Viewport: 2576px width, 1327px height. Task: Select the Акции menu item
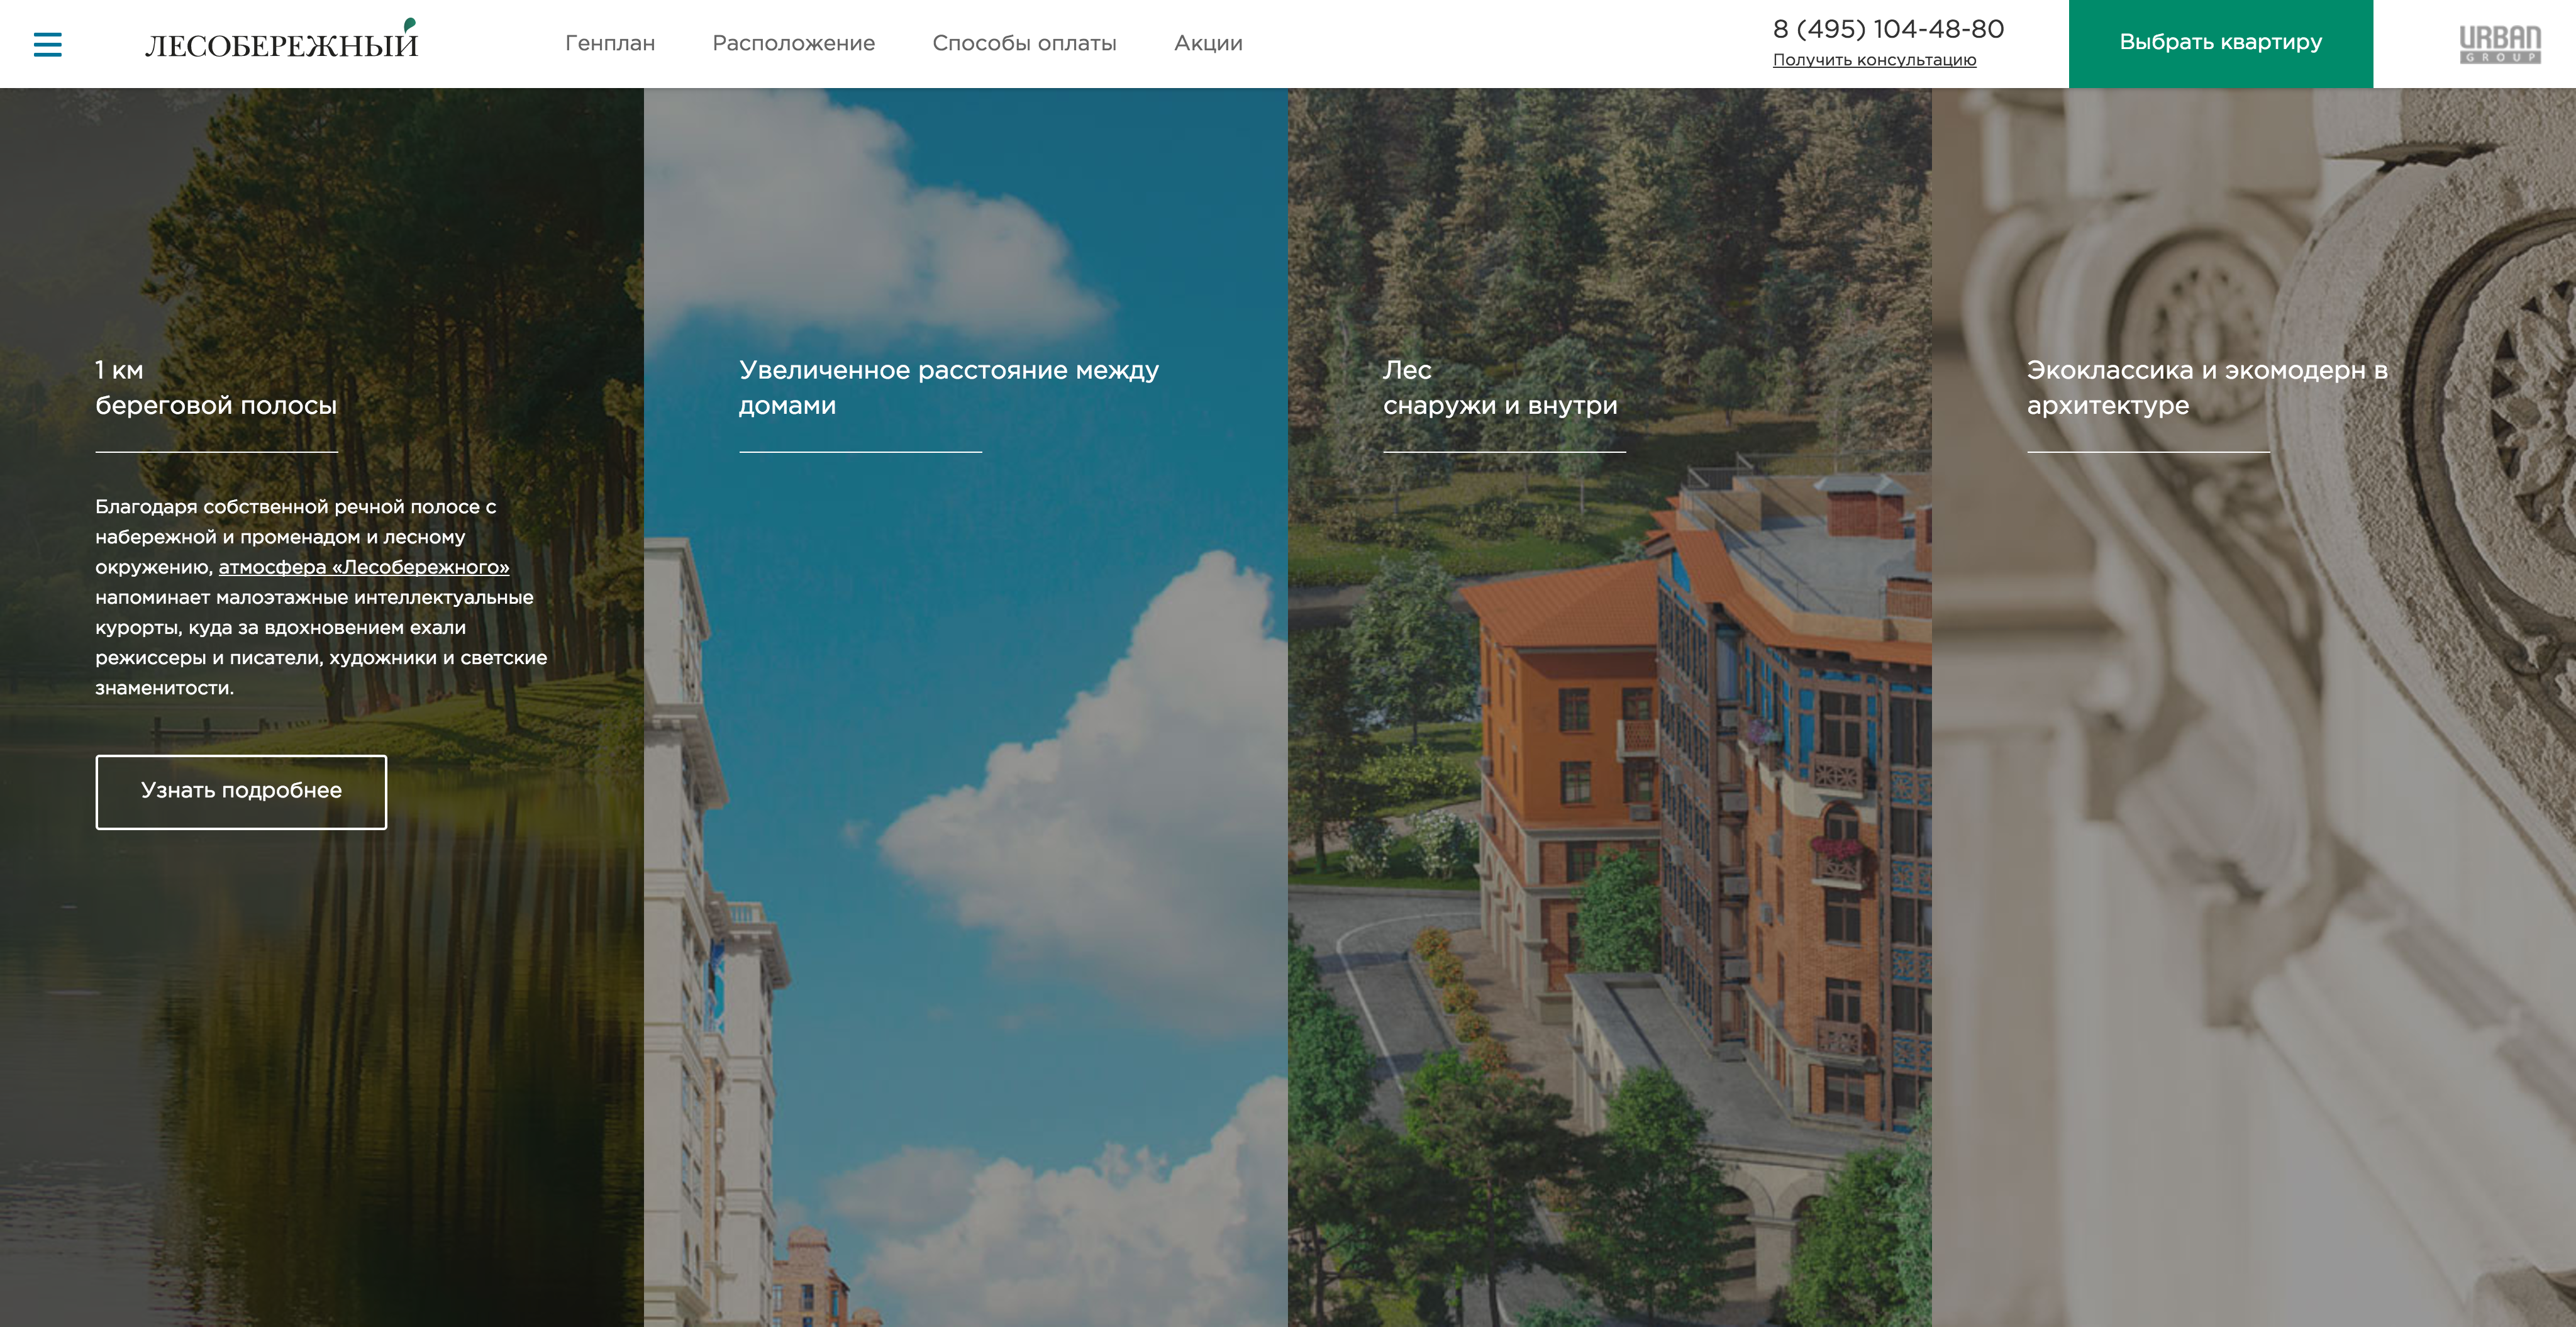tap(1208, 43)
